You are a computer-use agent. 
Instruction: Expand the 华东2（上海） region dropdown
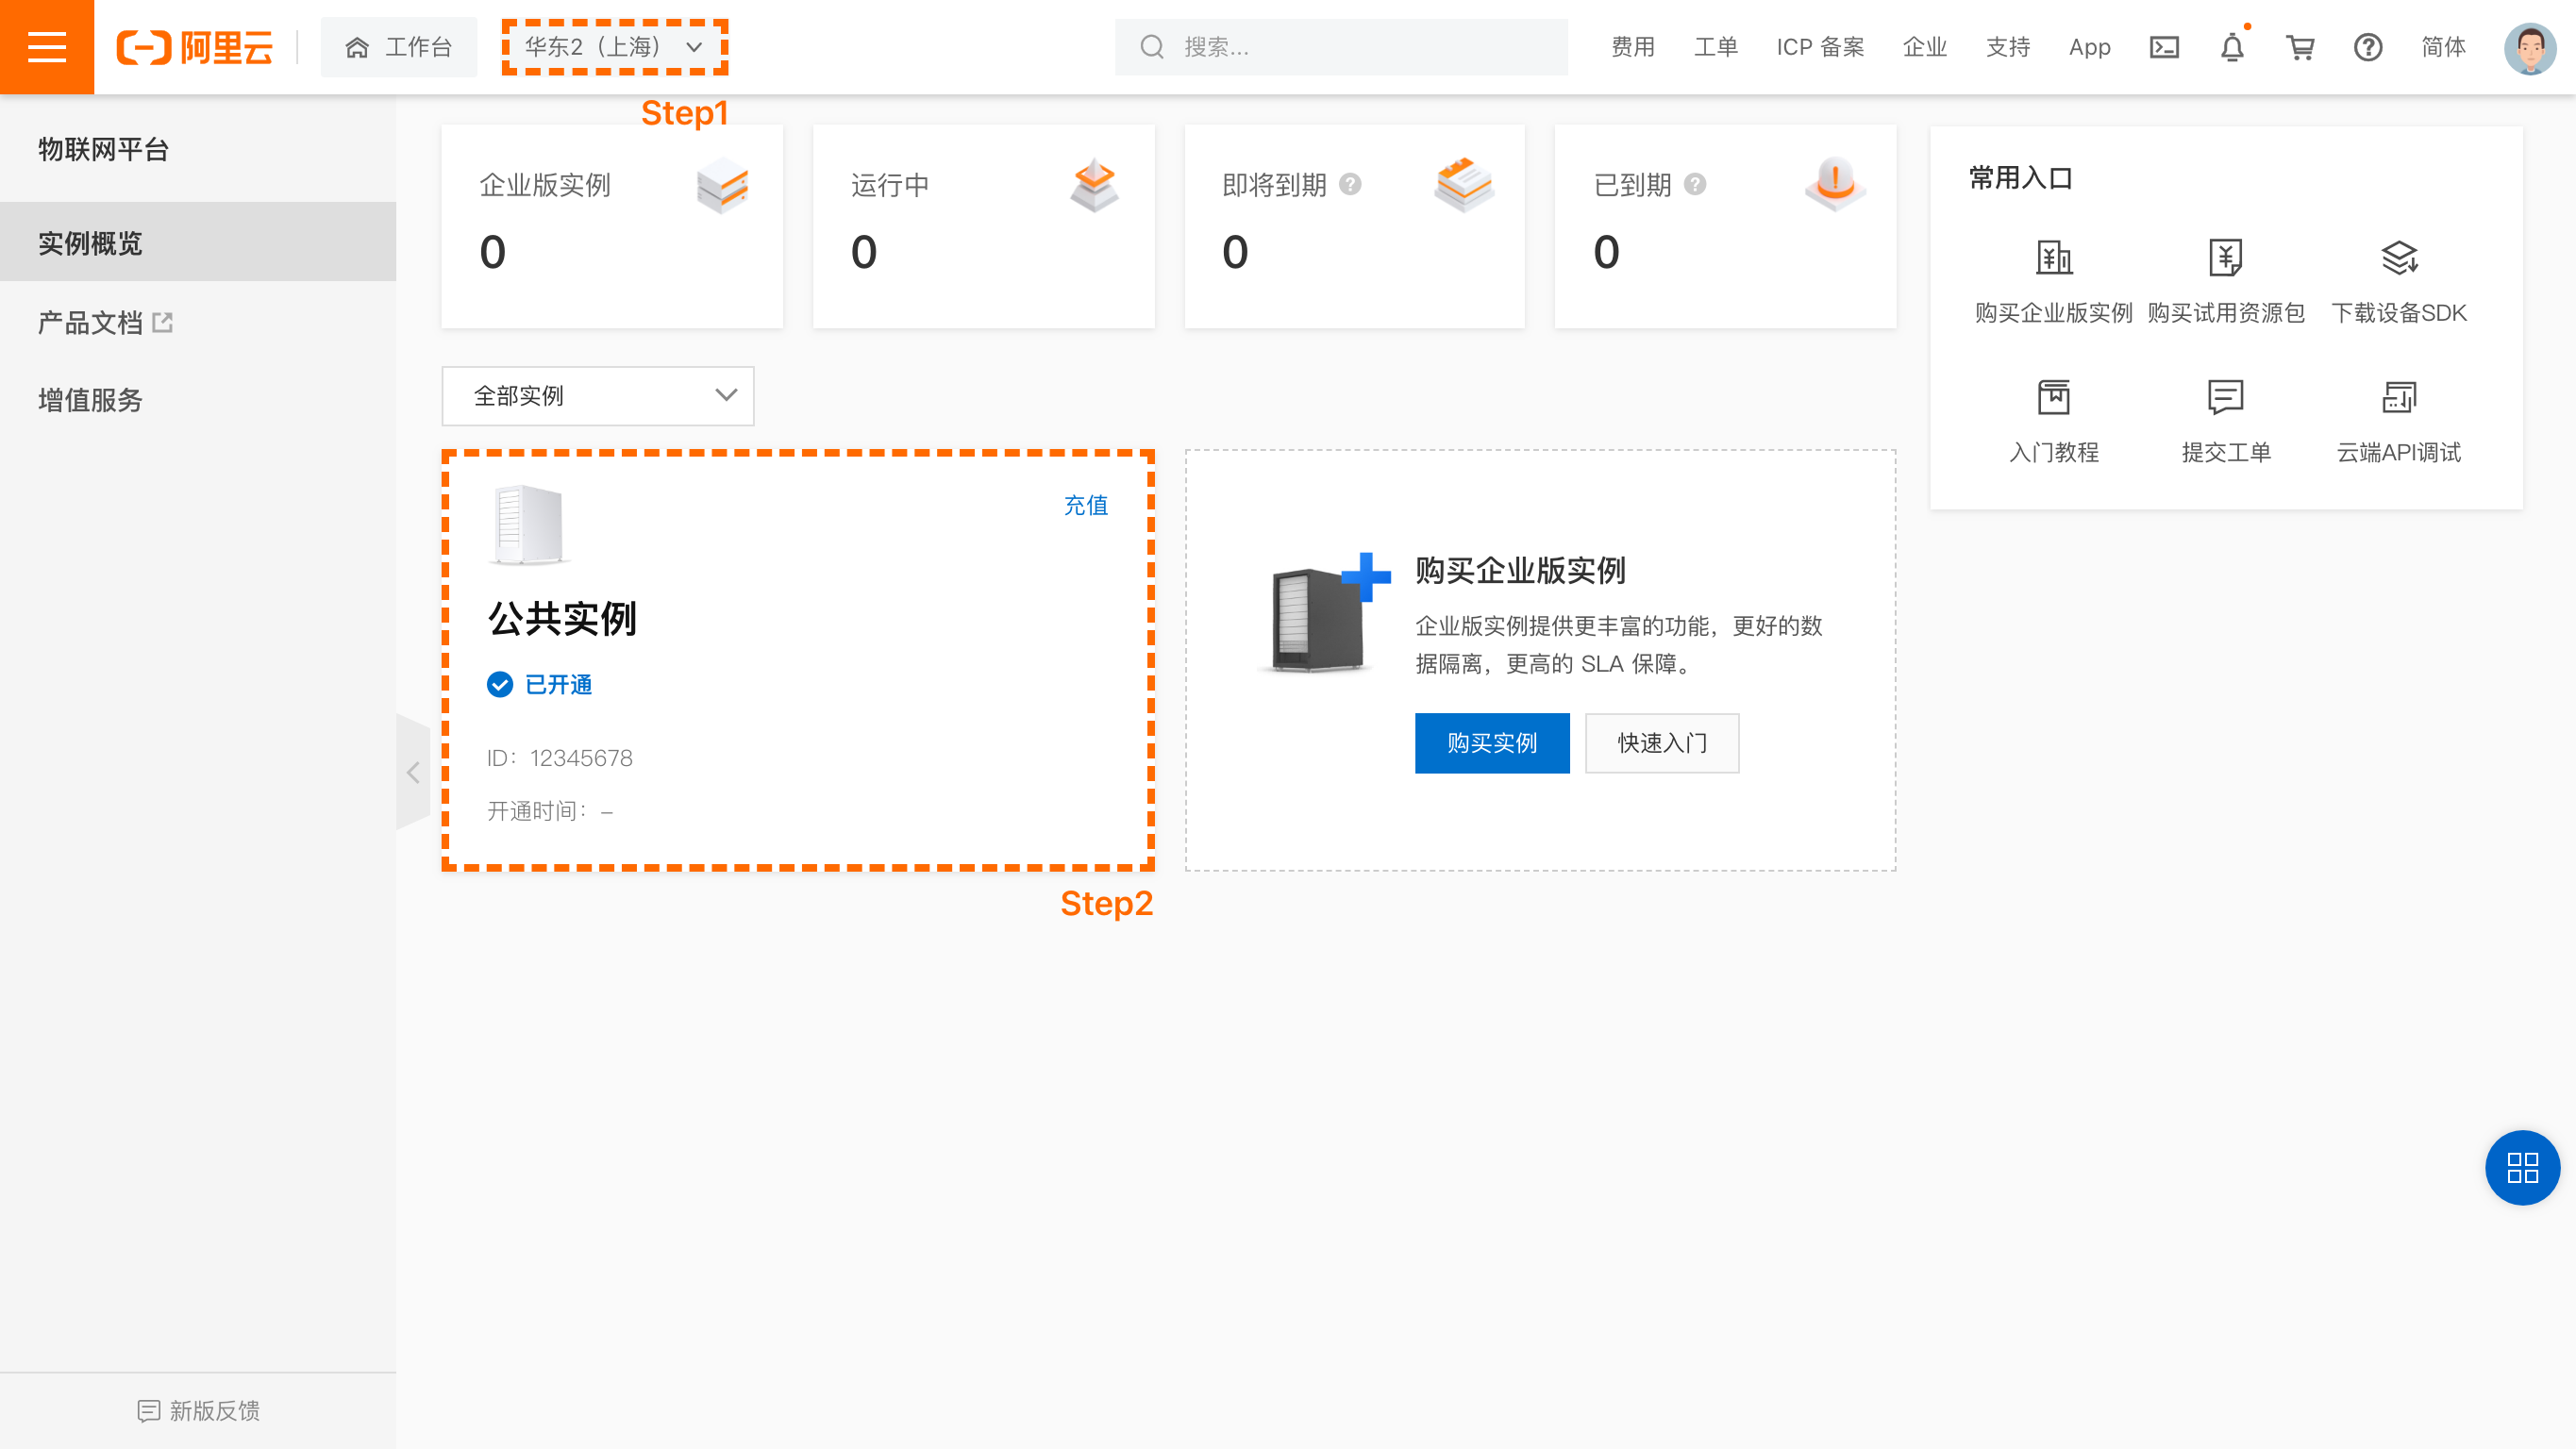pos(614,47)
